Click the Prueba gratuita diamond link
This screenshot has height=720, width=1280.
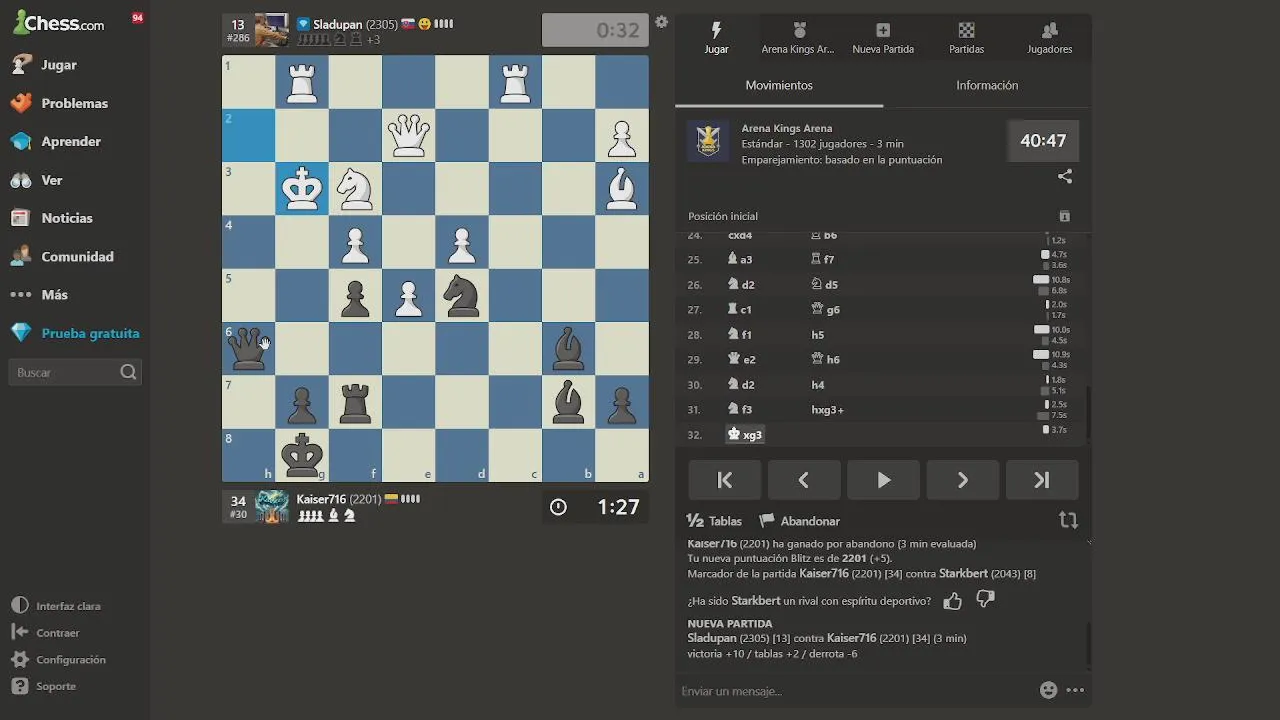point(90,333)
